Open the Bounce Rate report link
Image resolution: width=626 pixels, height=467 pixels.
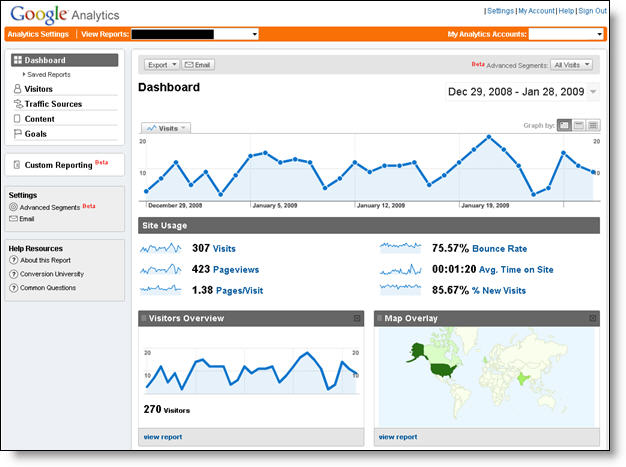click(x=499, y=249)
